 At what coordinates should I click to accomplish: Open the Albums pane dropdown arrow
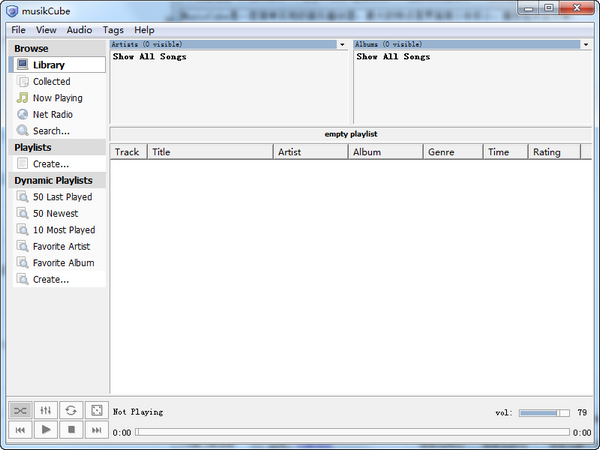[x=586, y=45]
